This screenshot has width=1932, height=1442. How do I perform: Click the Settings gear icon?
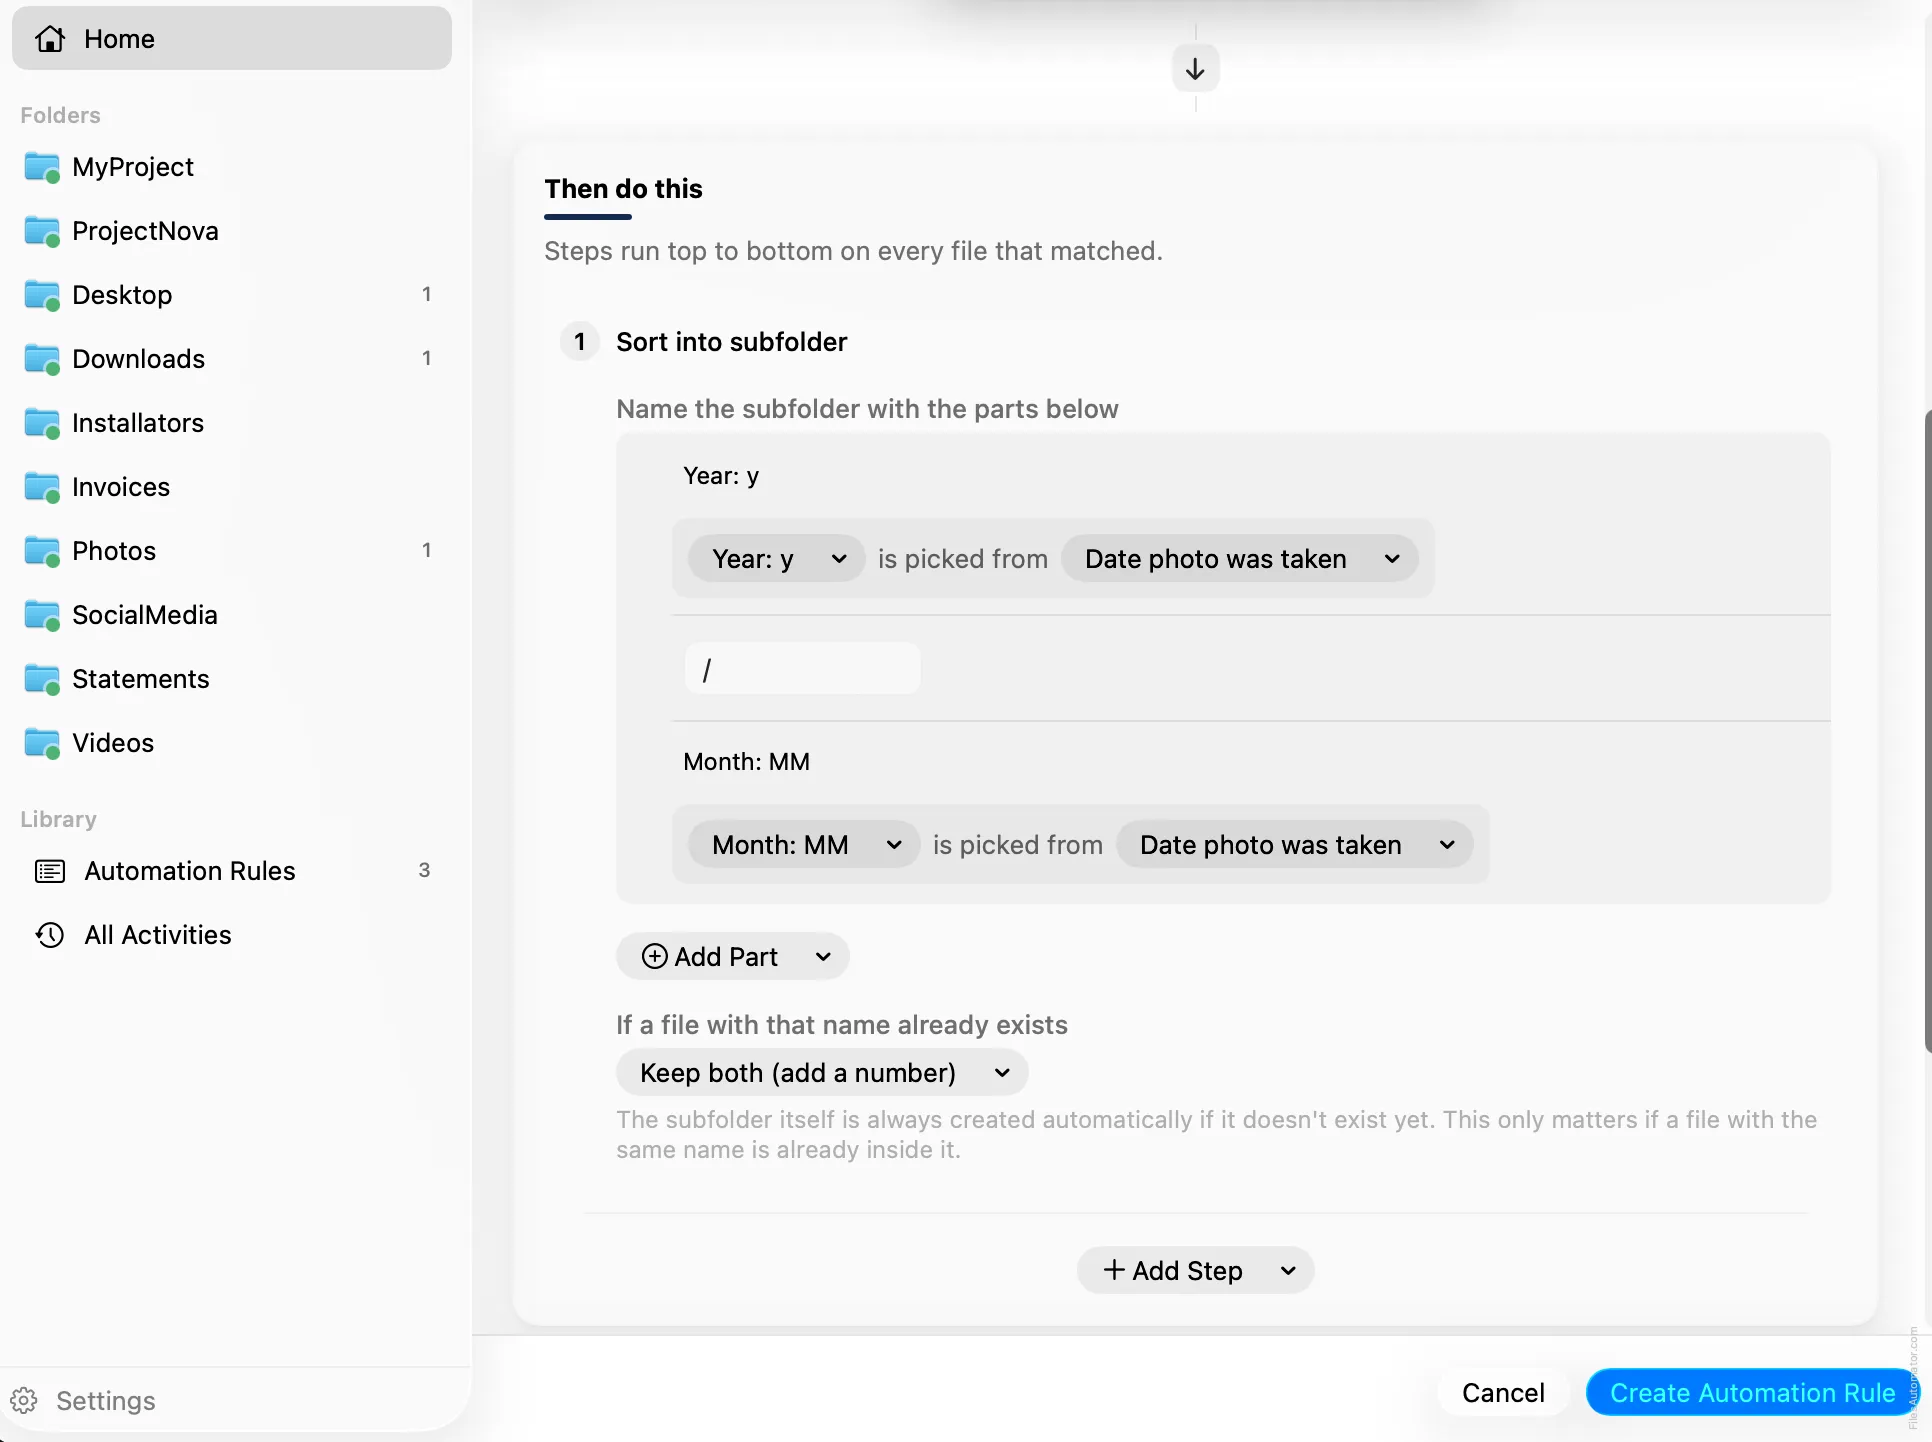[24, 1400]
